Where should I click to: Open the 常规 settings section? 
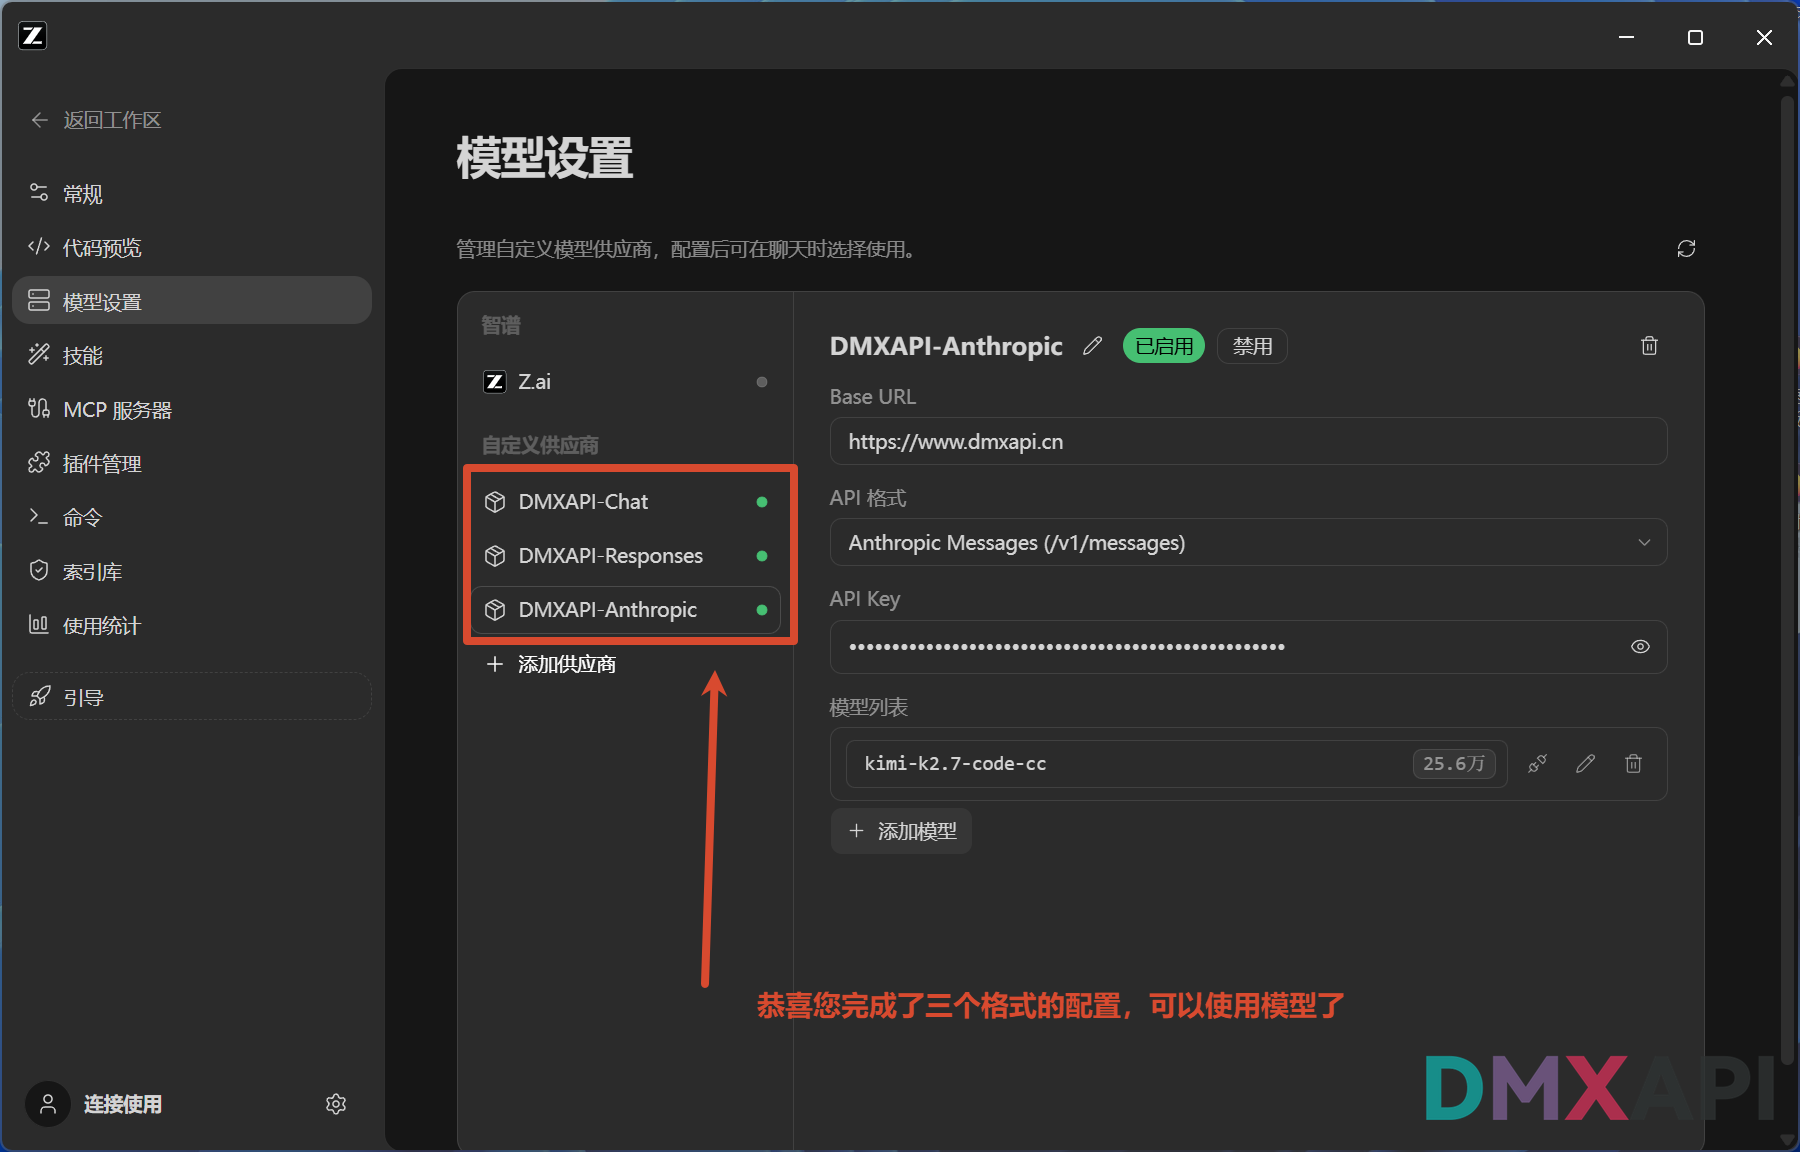coord(191,193)
